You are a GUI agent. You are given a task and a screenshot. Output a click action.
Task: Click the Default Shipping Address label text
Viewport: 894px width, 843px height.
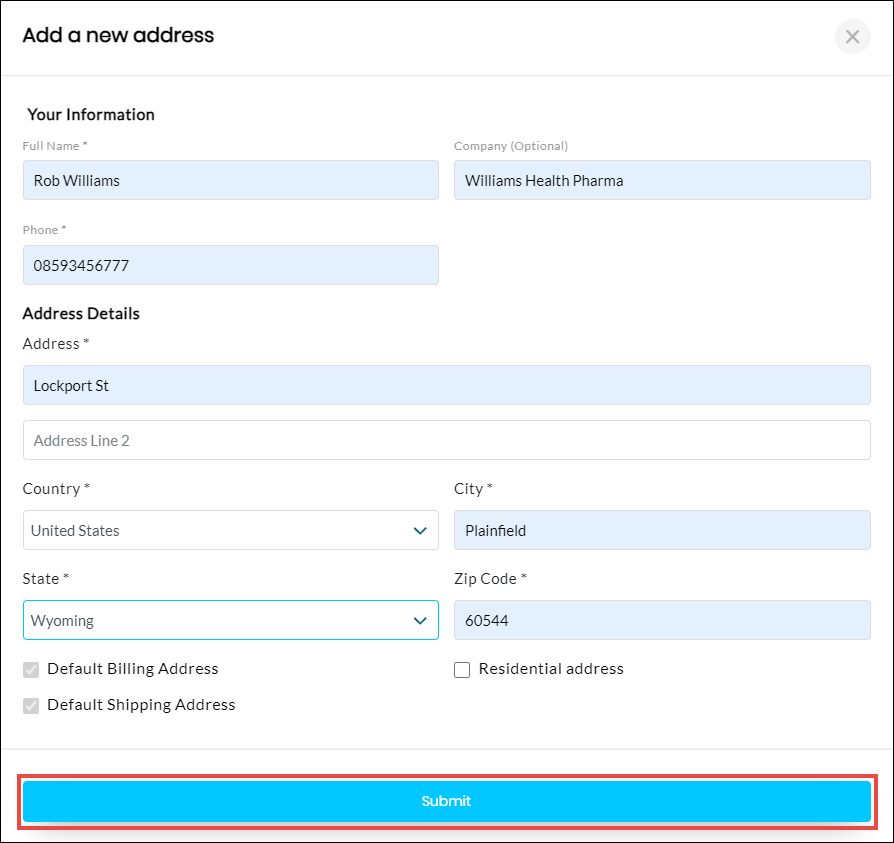pos(141,705)
